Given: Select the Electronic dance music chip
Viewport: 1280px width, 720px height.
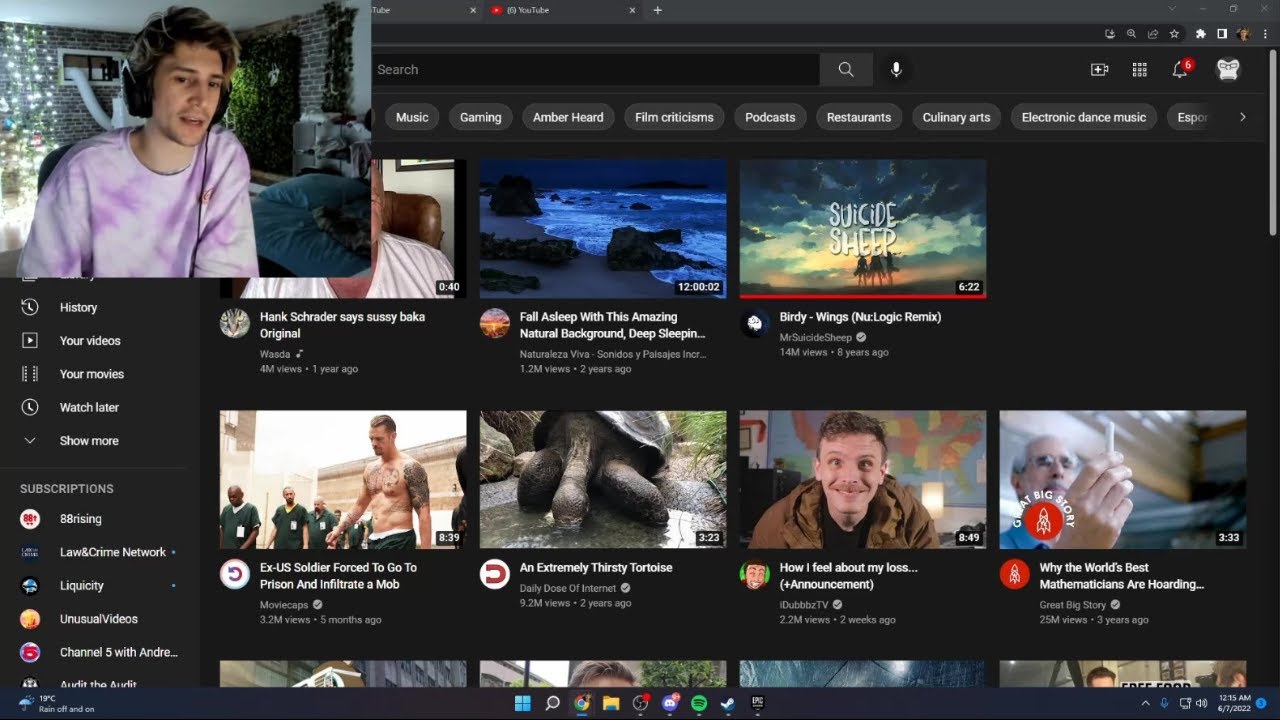Looking at the screenshot, I should click(1084, 117).
